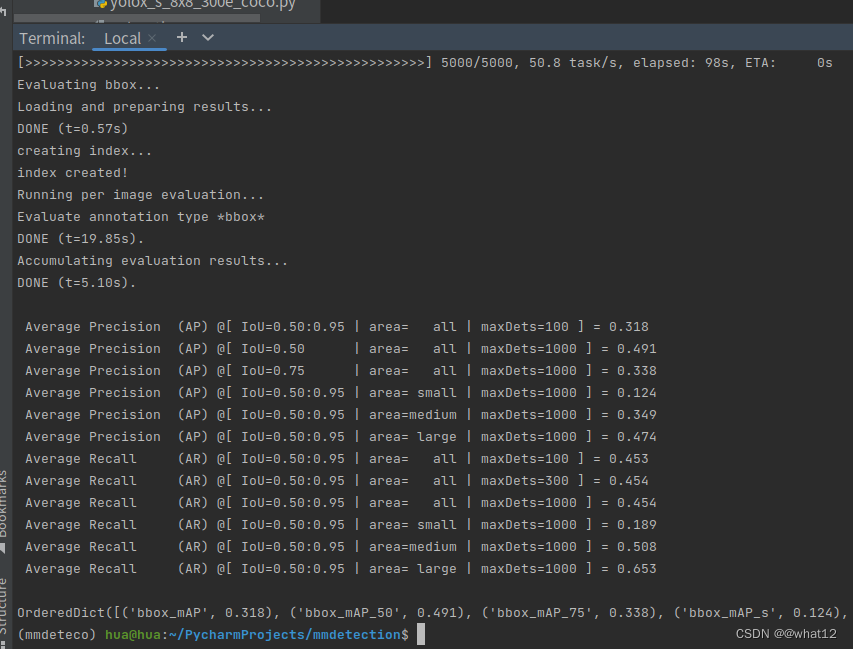Viewport: 853px width, 649px height.
Task: Open the yolox_s_8x8_300e_coco.py editor tab
Action: (195, 5)
